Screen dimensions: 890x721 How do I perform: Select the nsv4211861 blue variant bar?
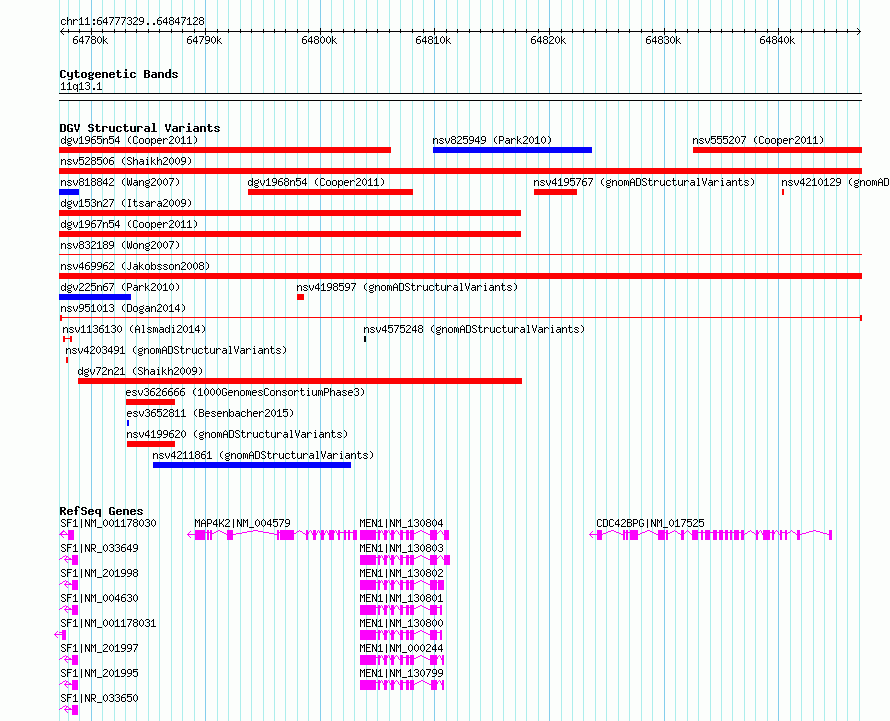pyautogui.click(x=252, y=465)
